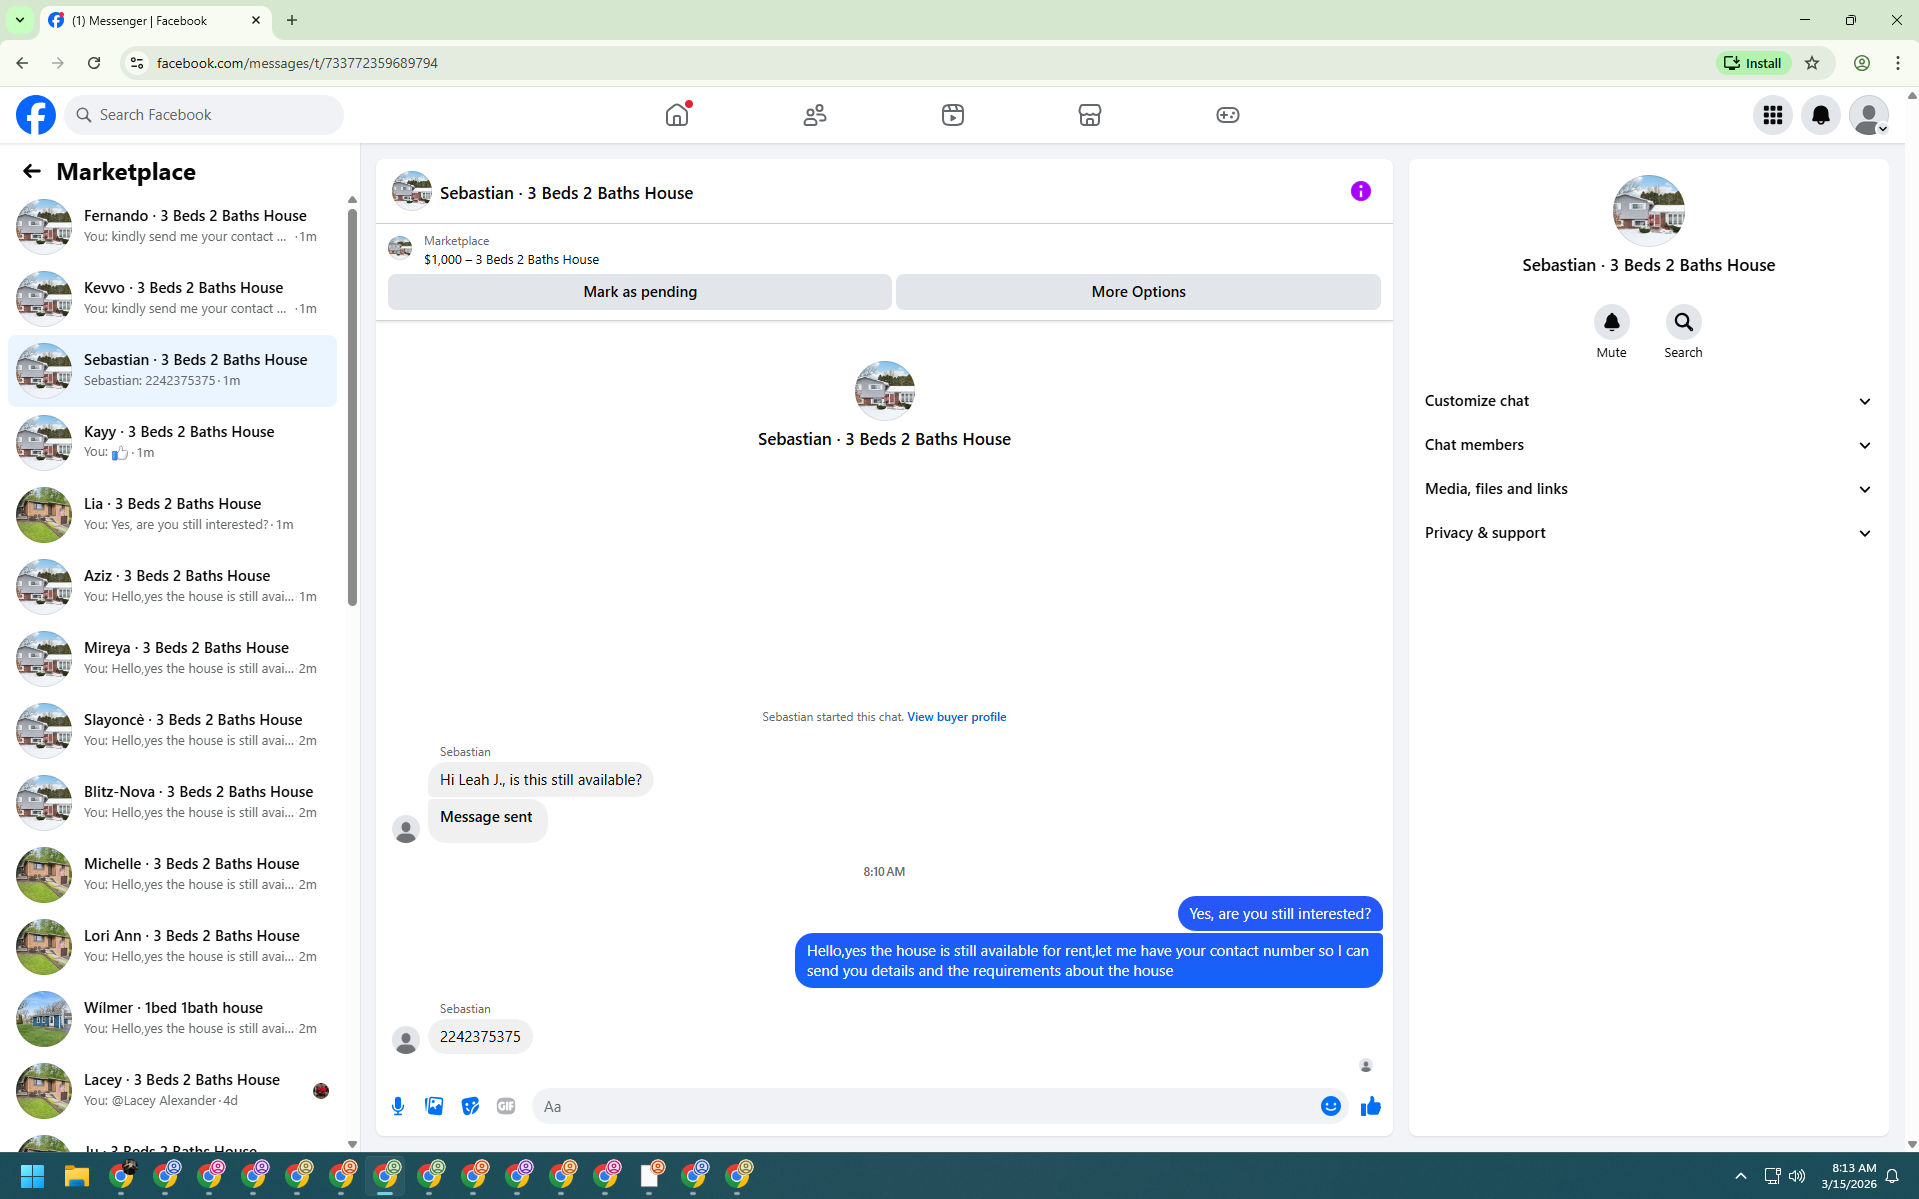Open the Reels video icon
The height and width of the screenshot is (1199, 1919).
coord(953,115)
